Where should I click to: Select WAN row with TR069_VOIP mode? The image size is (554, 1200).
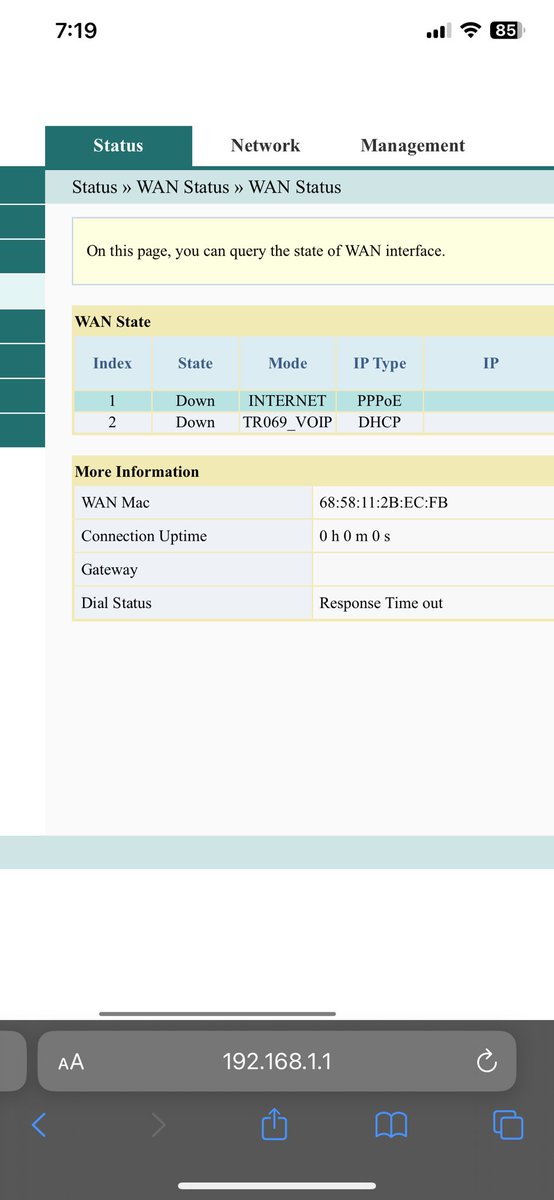313,422
